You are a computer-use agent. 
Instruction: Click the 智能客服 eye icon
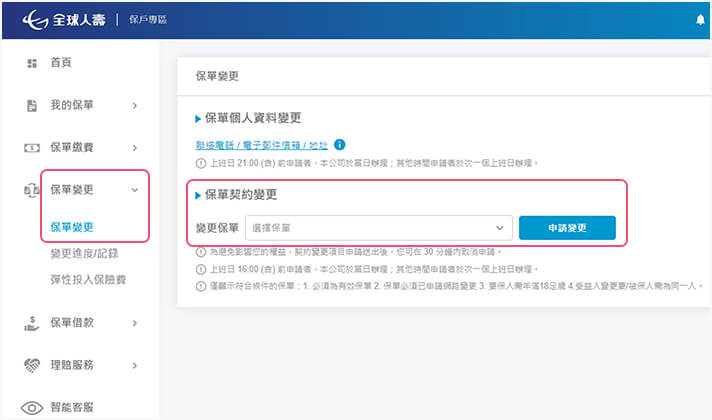tap(32, 408)
